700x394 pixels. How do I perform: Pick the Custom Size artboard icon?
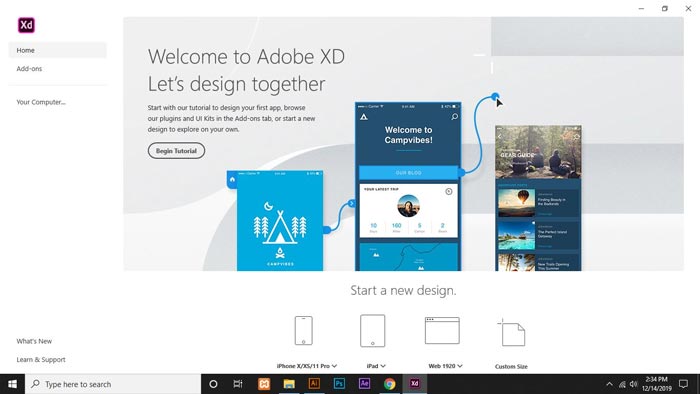512,332
